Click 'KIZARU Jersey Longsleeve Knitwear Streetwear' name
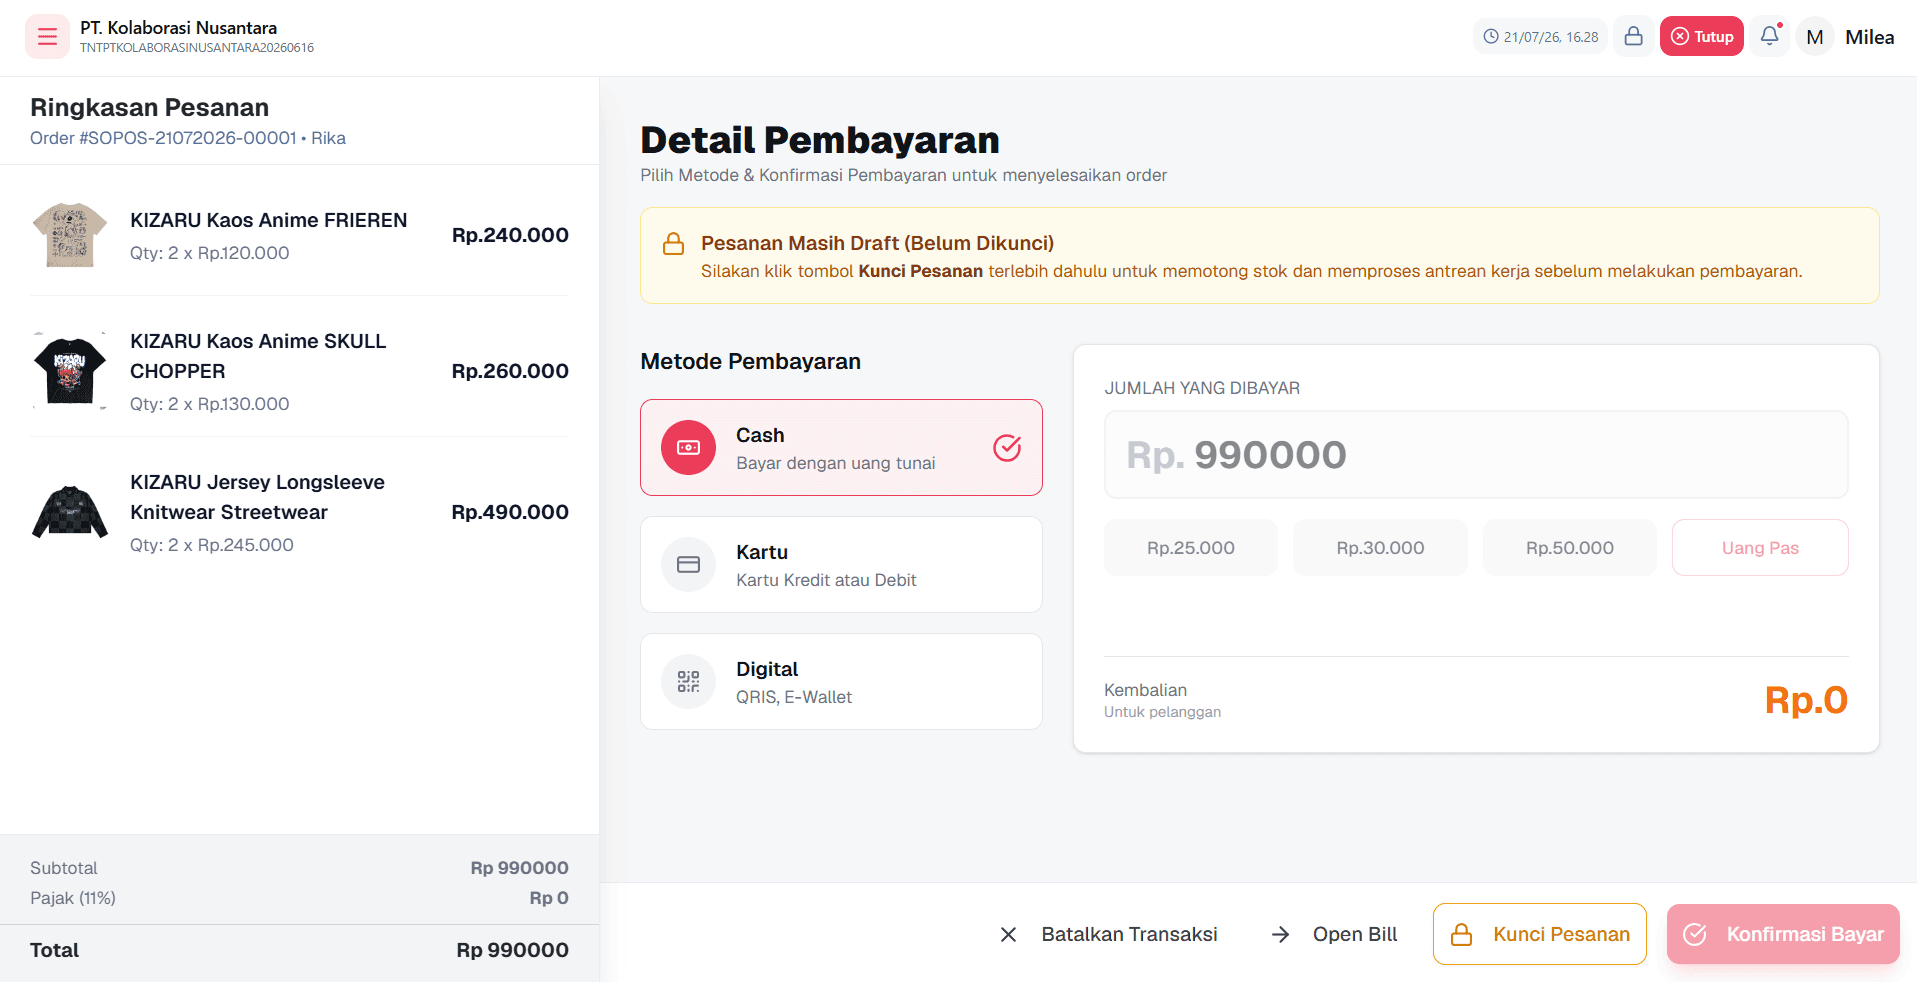Screen dimensions: 1917x982 pyautogui.click(x=257, y=497)
